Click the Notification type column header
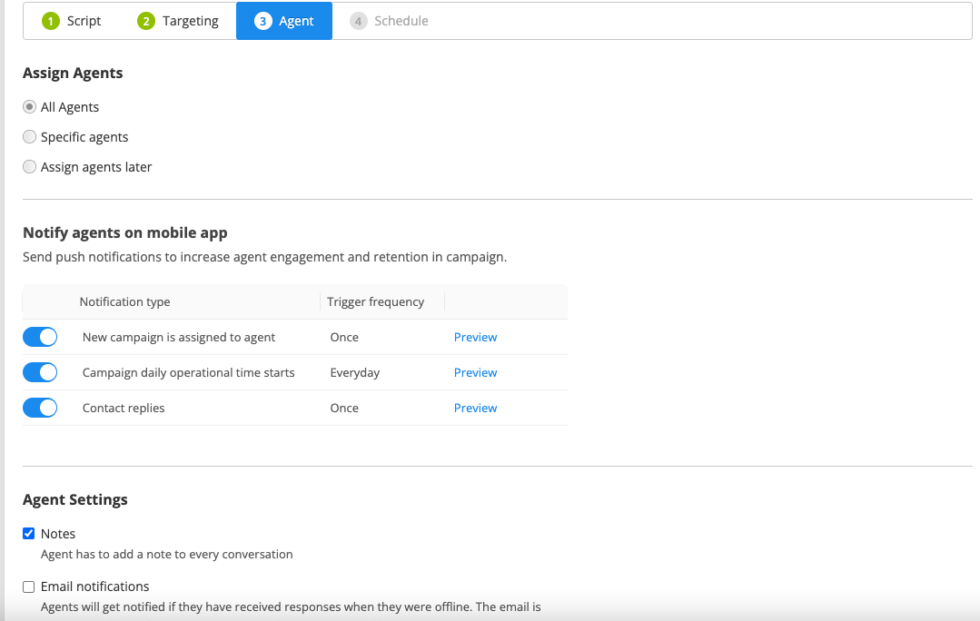The width and height of the screenshot is (980, 621). 125,301
